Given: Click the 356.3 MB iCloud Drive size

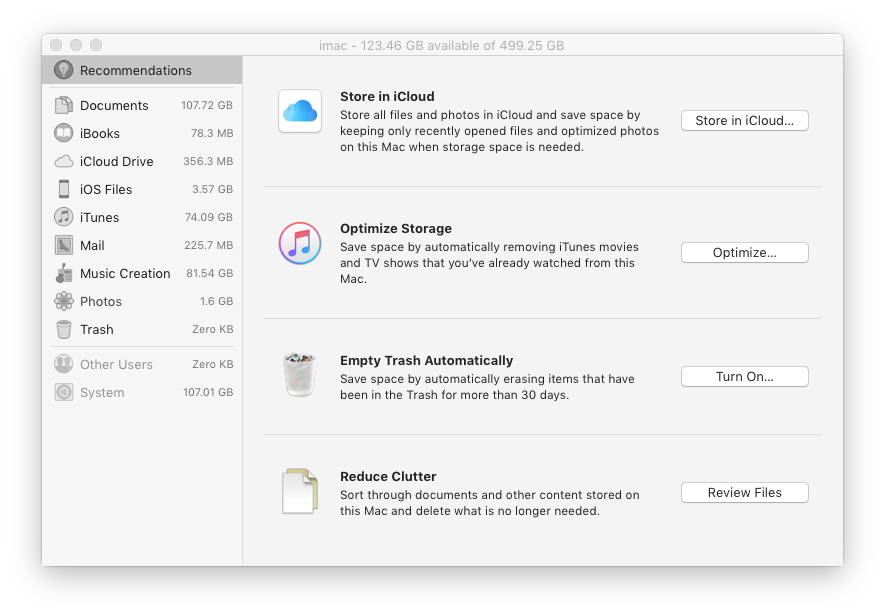Looking at the screenshot, I should pyautogui.click(x=208, y=161).
